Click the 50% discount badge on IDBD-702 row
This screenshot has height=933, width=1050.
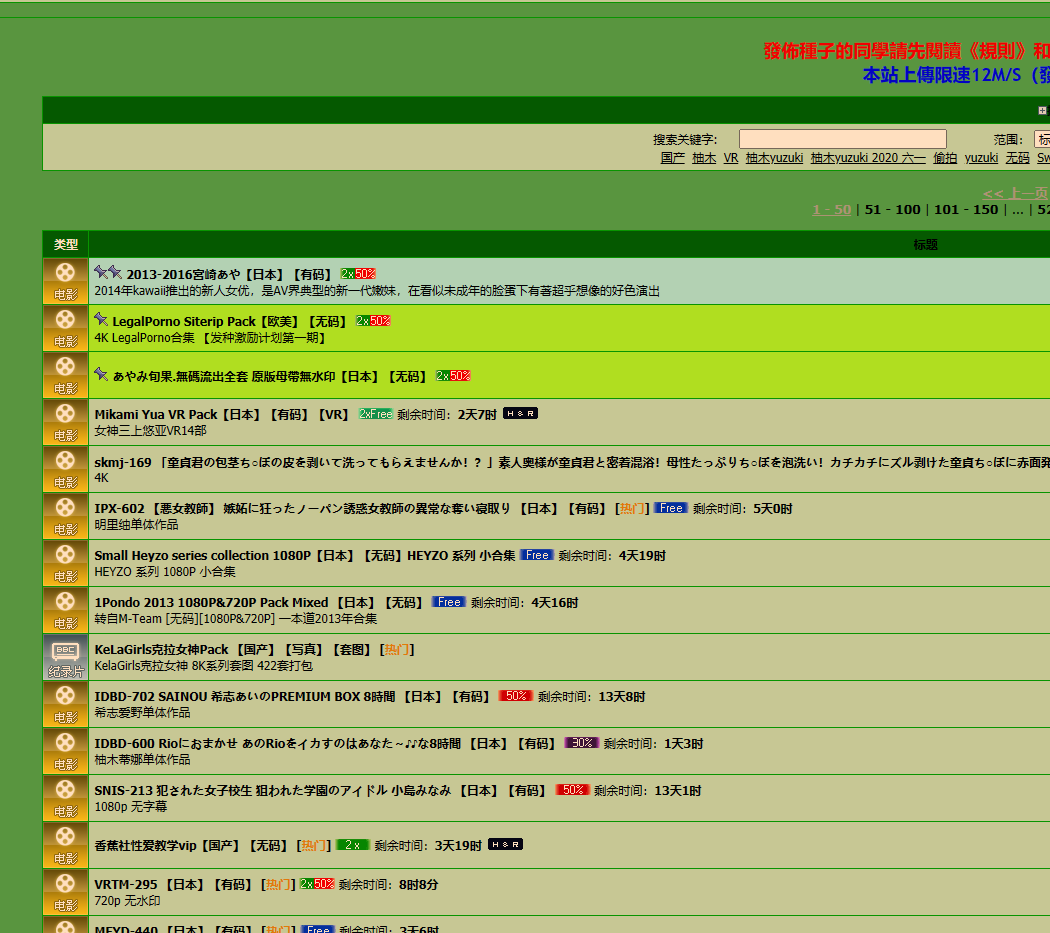pos(515,696)
